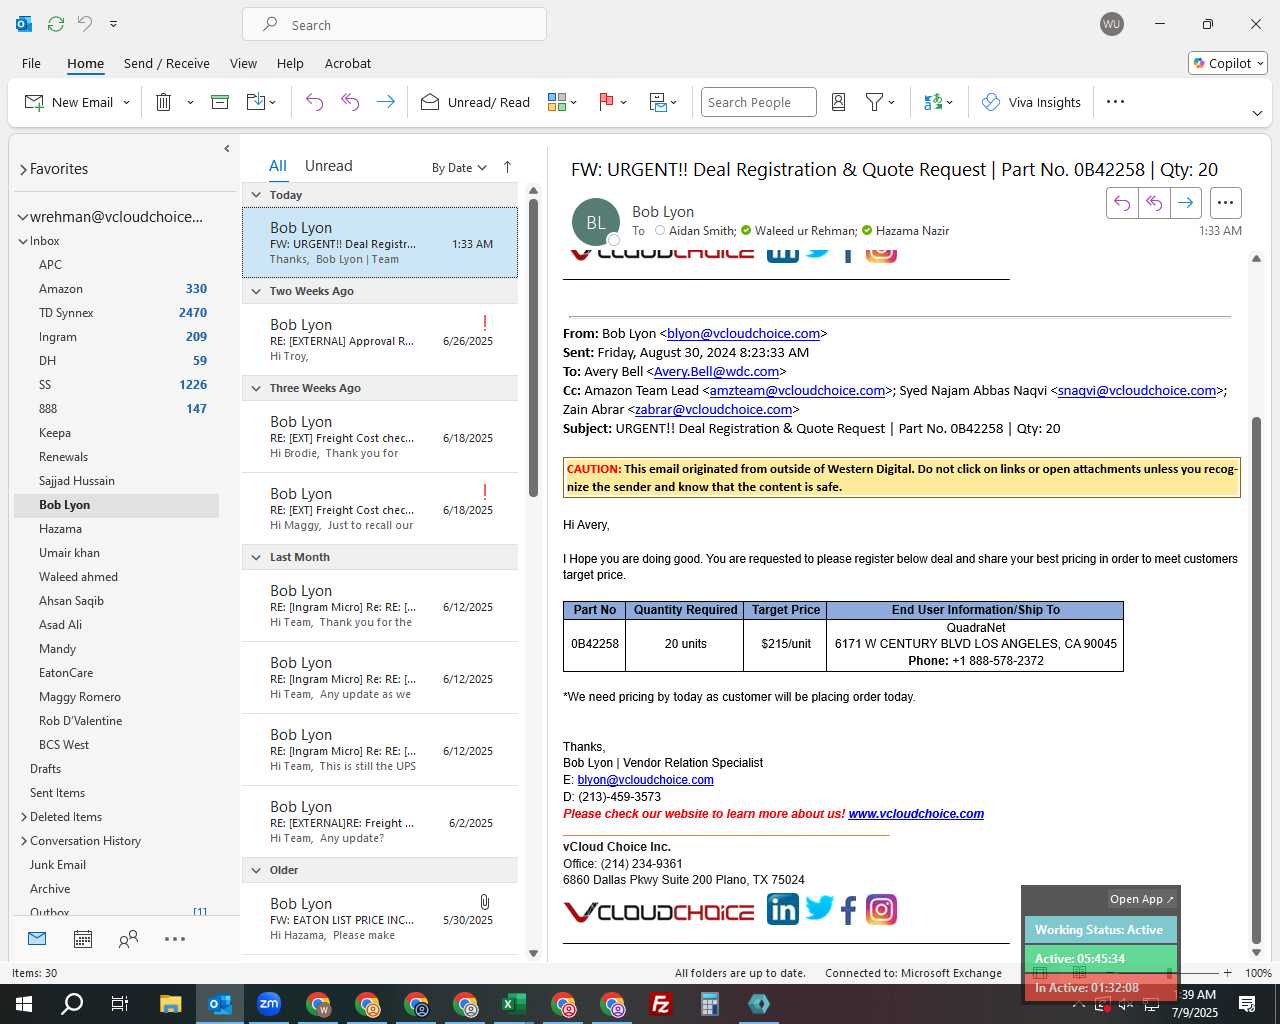Reverse the sort order arrow
This screenshot has height=1024, width=1280.
click(x=507, y=167)
